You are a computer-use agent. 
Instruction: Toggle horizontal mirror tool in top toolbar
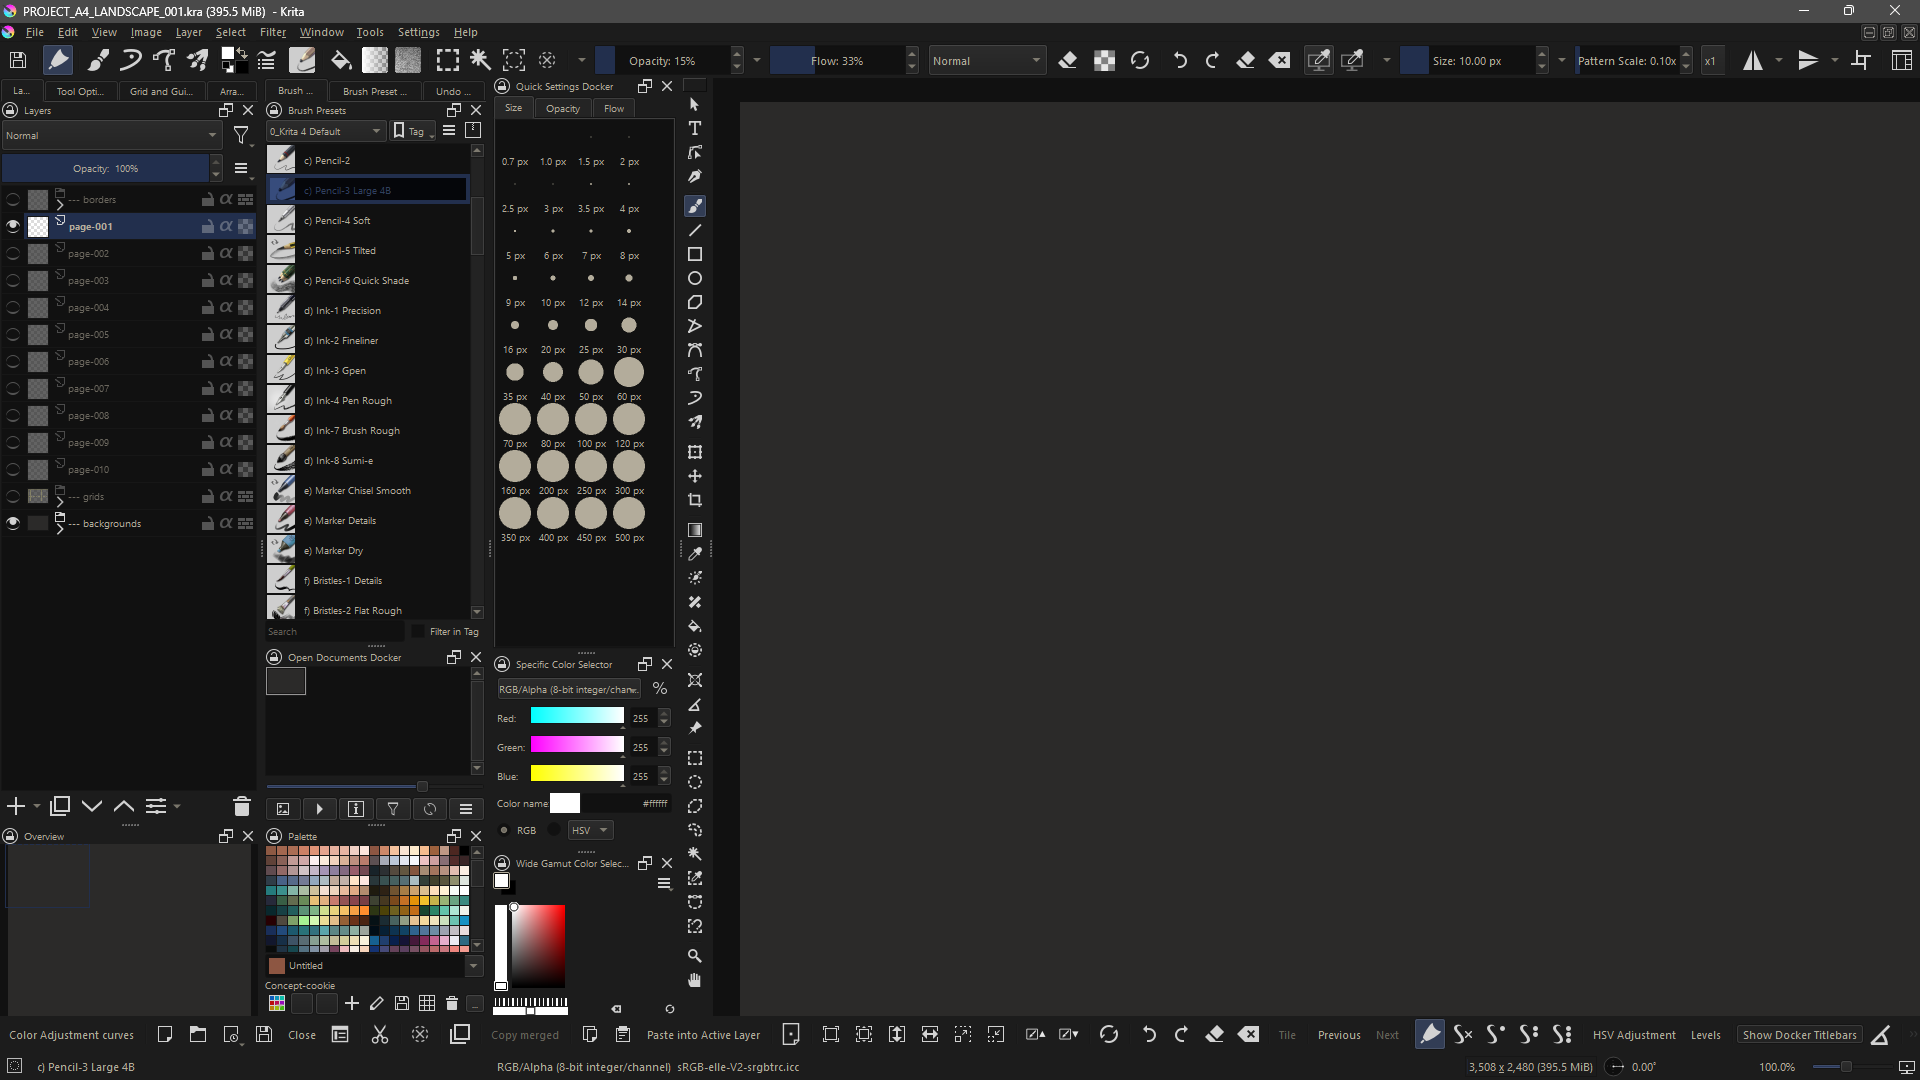(x=1753, y=61)
